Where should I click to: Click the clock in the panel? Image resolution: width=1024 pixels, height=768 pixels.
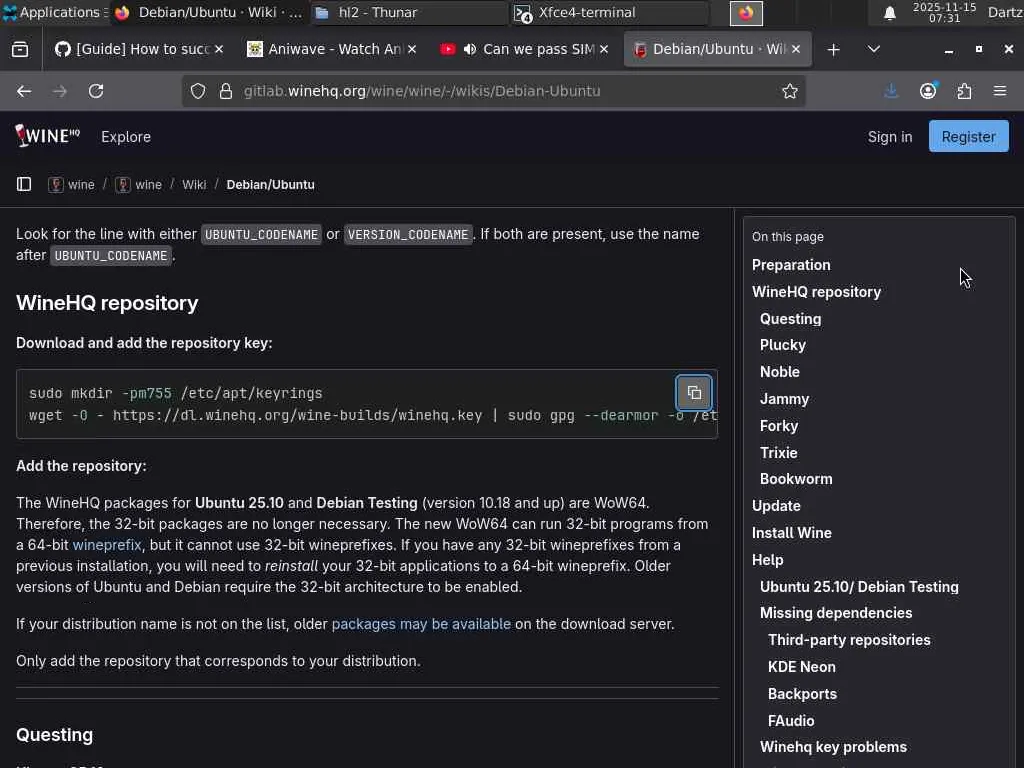coord(944,12)
